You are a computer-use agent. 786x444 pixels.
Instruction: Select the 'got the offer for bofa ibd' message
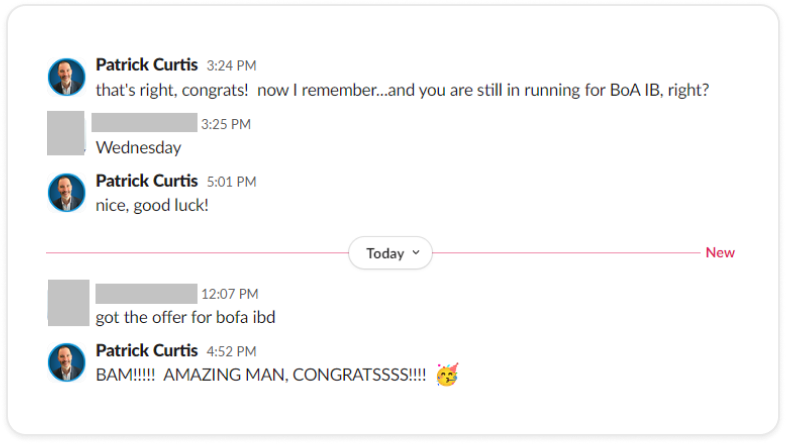pyautogui.click(x=185, y=318)
